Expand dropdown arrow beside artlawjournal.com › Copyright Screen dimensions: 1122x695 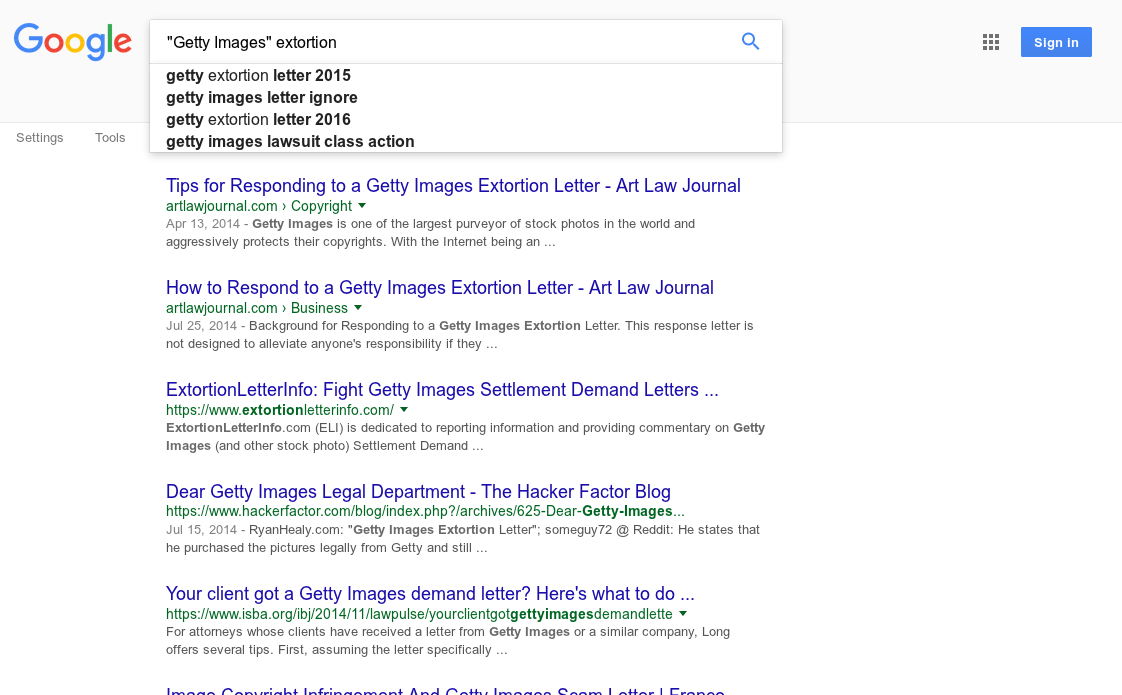(x=362, y=206)
